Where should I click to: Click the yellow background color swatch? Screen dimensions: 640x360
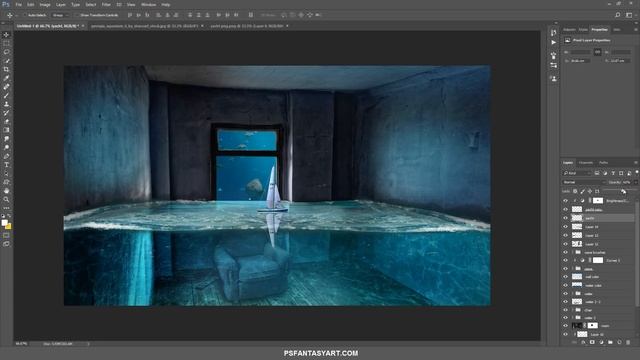pos(9,227)
